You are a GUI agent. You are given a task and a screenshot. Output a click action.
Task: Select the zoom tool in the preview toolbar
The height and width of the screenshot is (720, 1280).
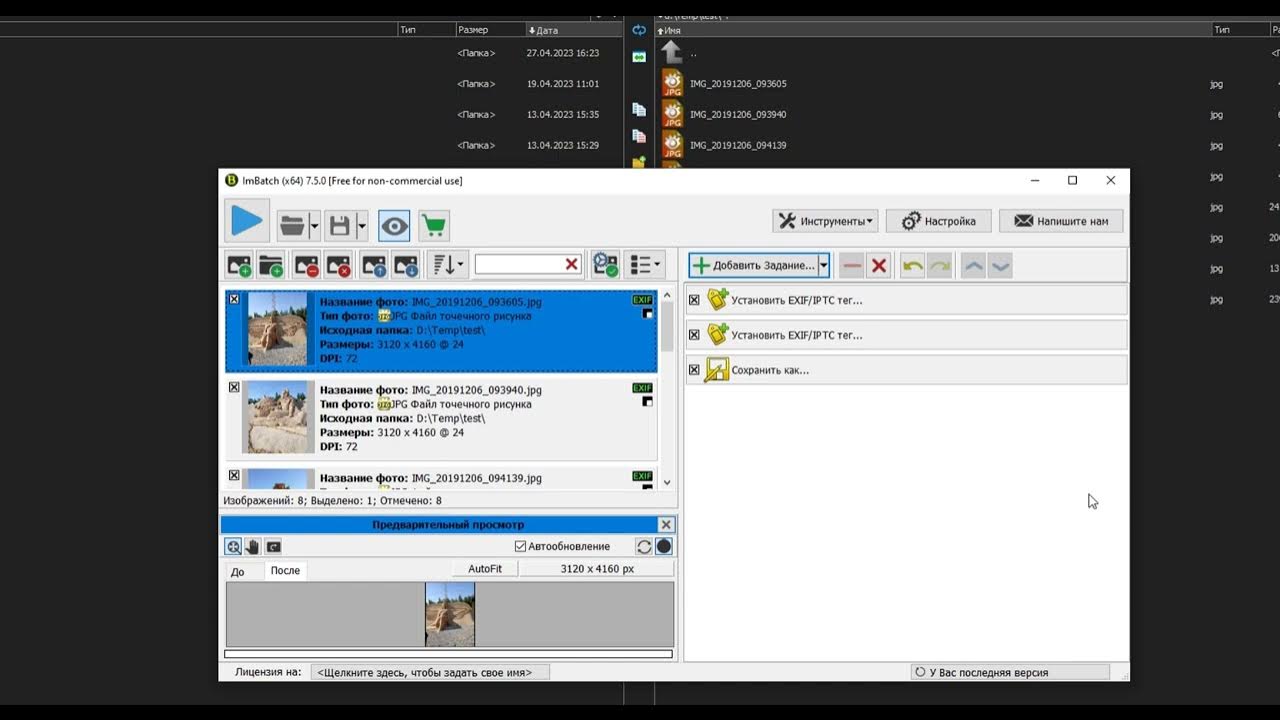[x=233, y=547]
